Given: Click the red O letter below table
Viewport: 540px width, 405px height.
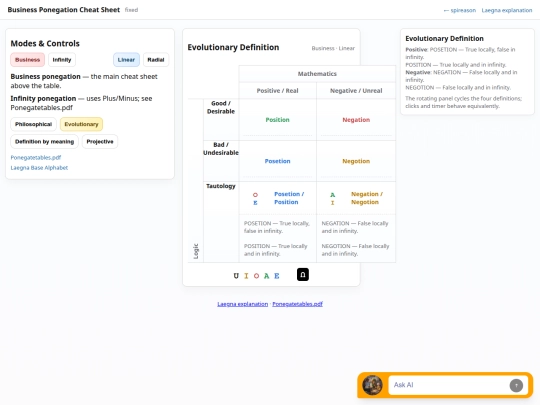Looking at the screenshot, I should point(256,276).
